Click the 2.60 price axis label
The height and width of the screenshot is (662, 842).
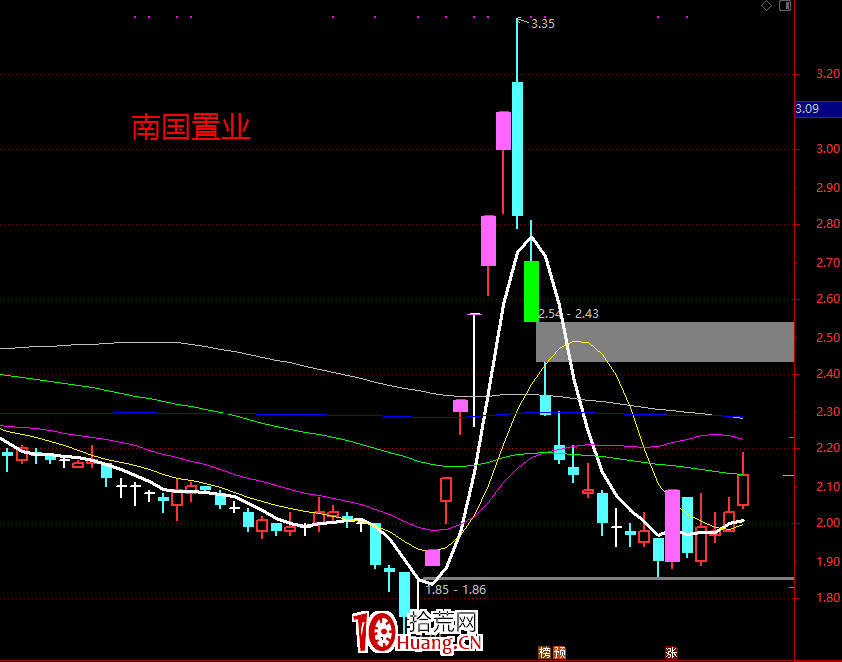[828, 299]
